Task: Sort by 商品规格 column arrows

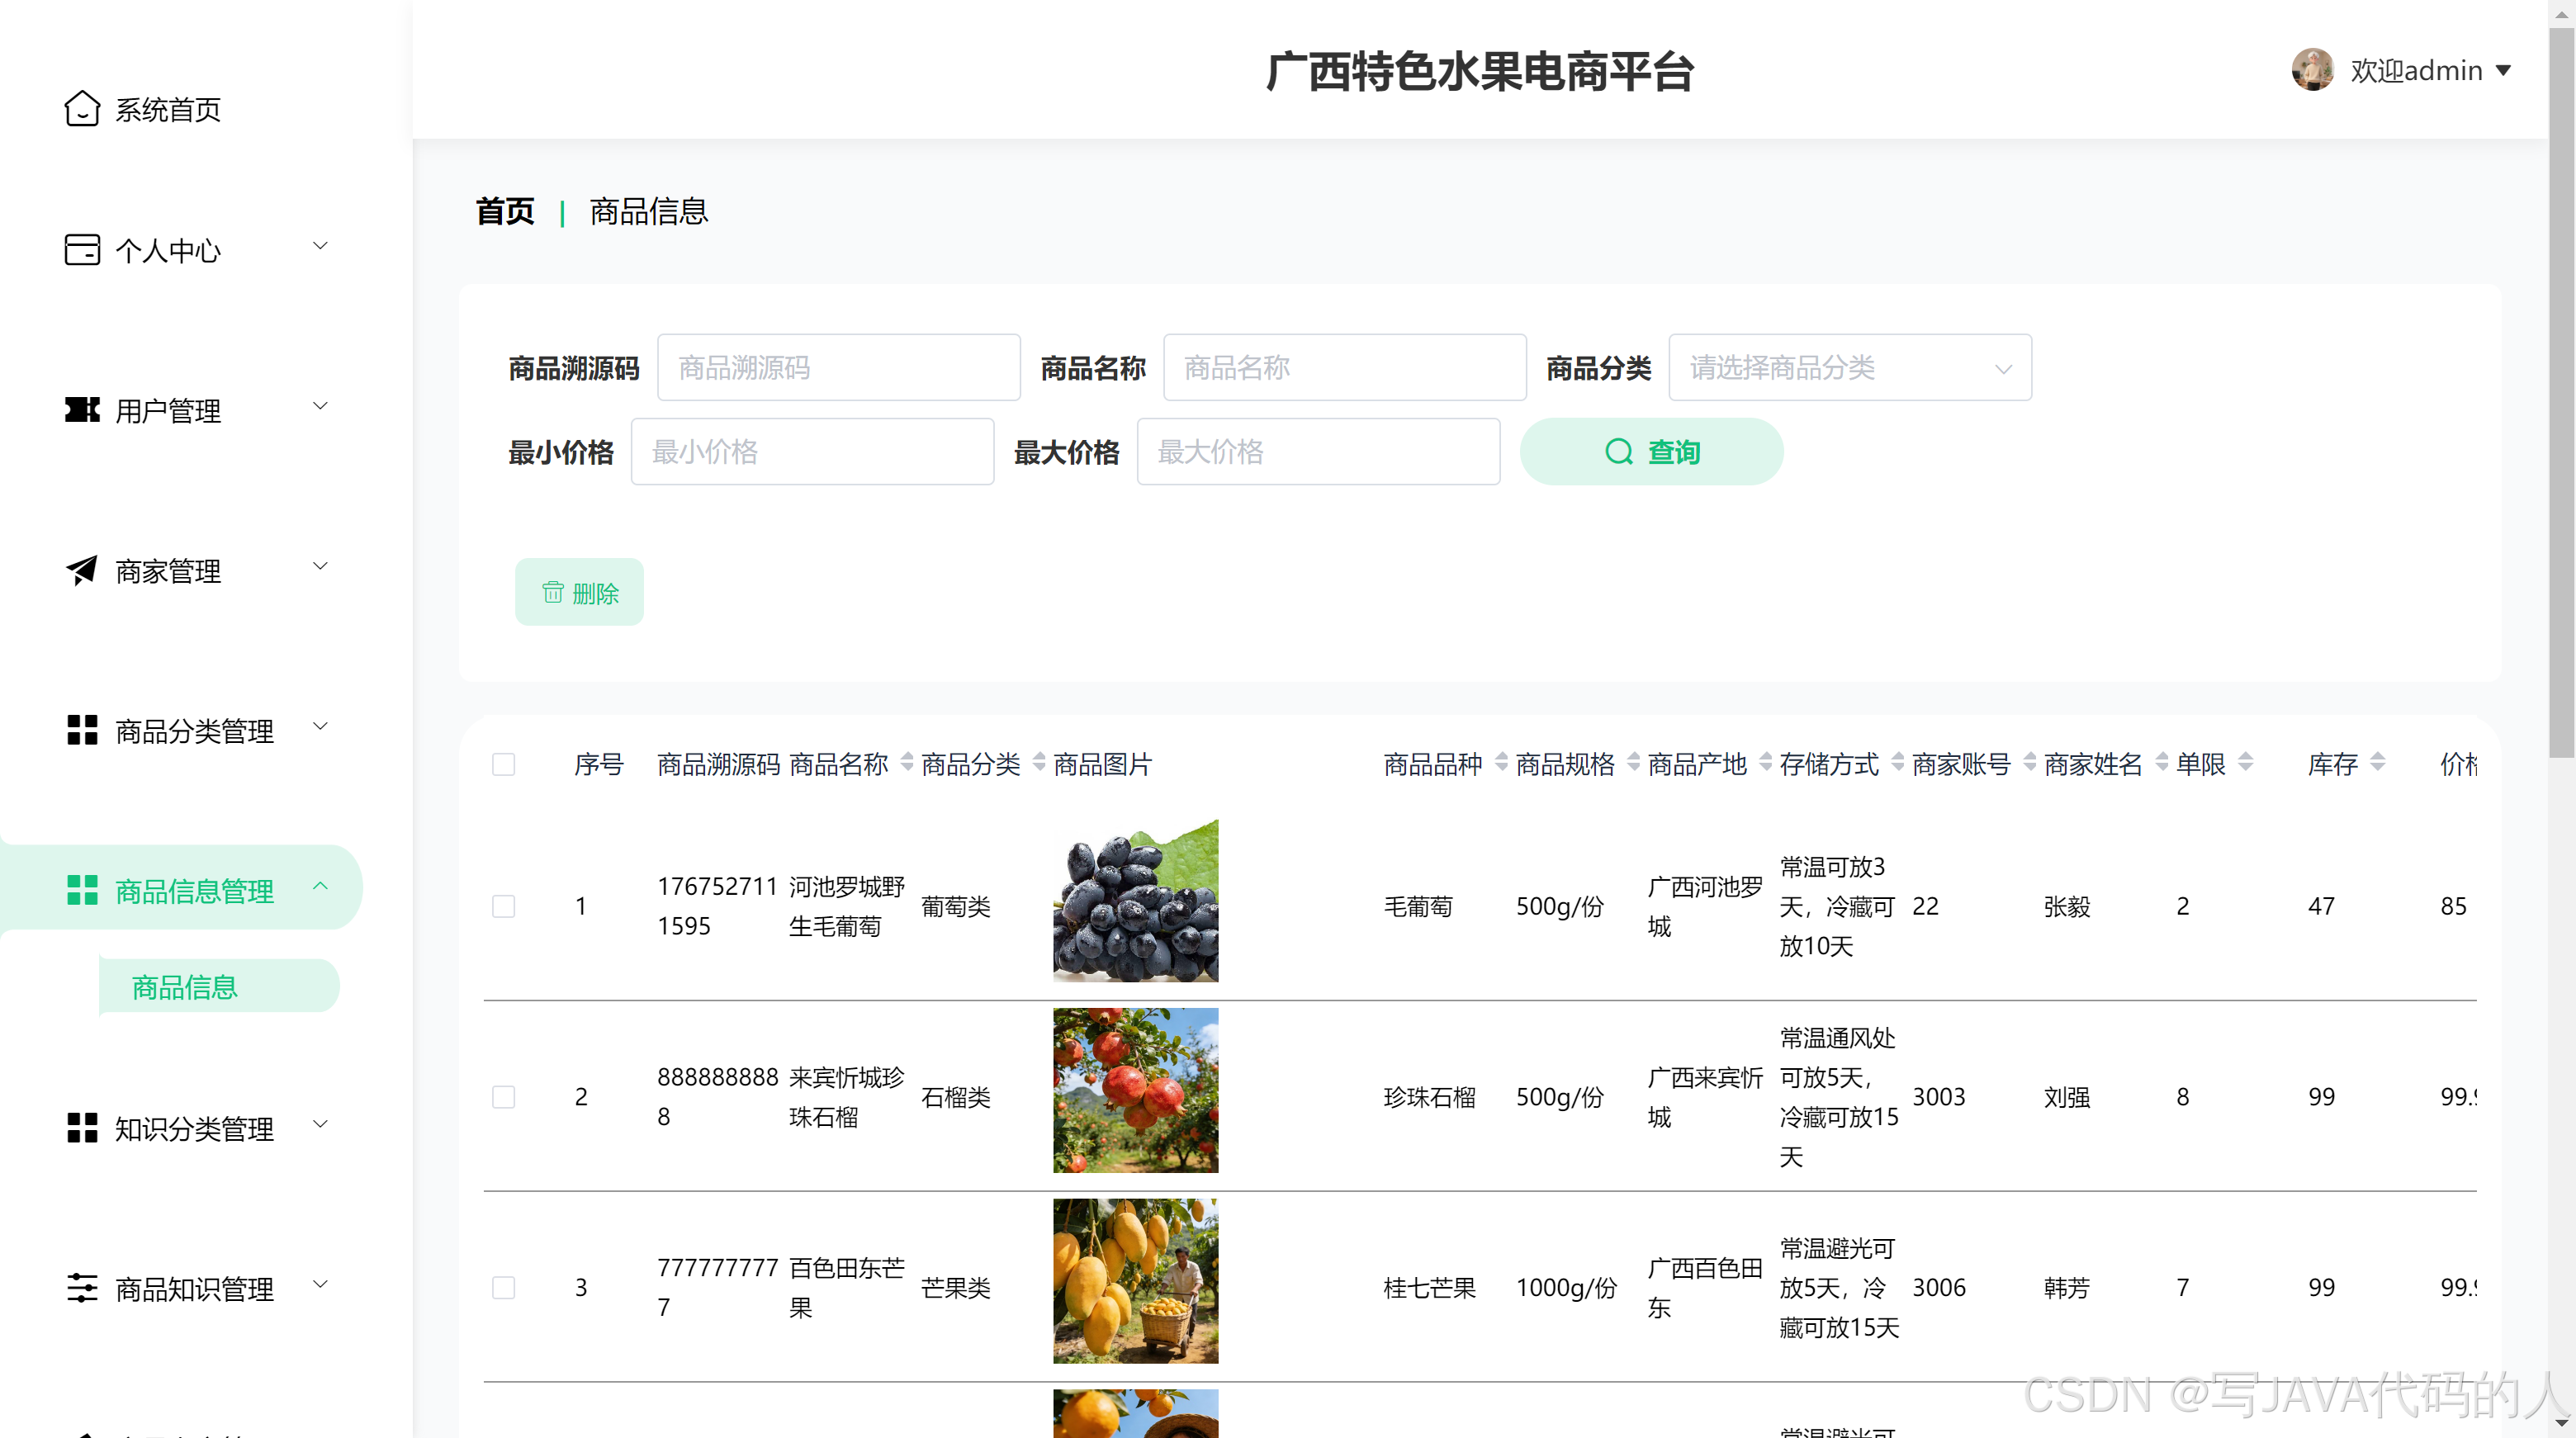Action: coord(1633,763)
